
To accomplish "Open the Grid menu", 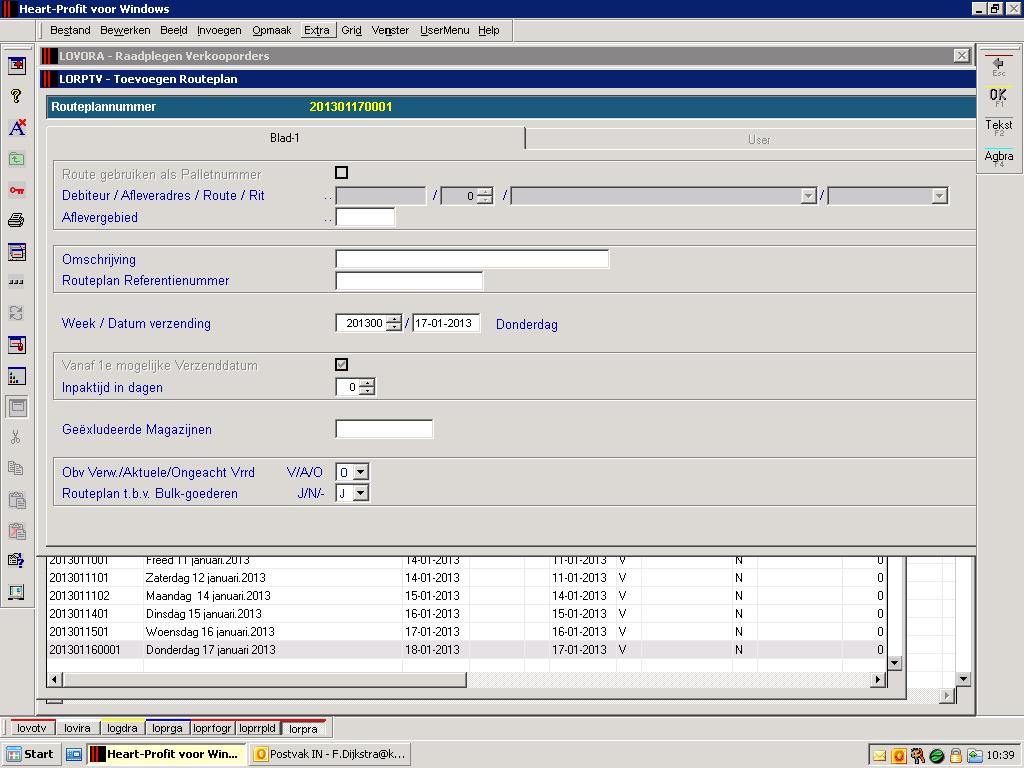I will point(351,30).
